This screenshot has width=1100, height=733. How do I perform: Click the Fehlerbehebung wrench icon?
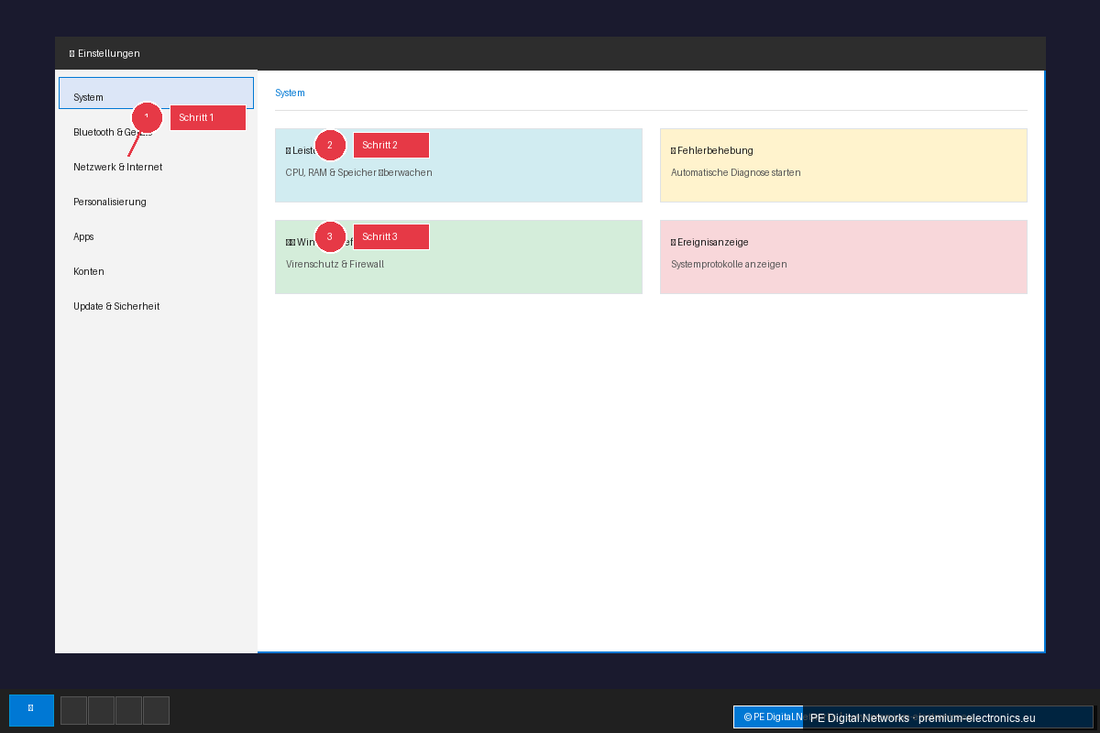click(x=672, y=150)
